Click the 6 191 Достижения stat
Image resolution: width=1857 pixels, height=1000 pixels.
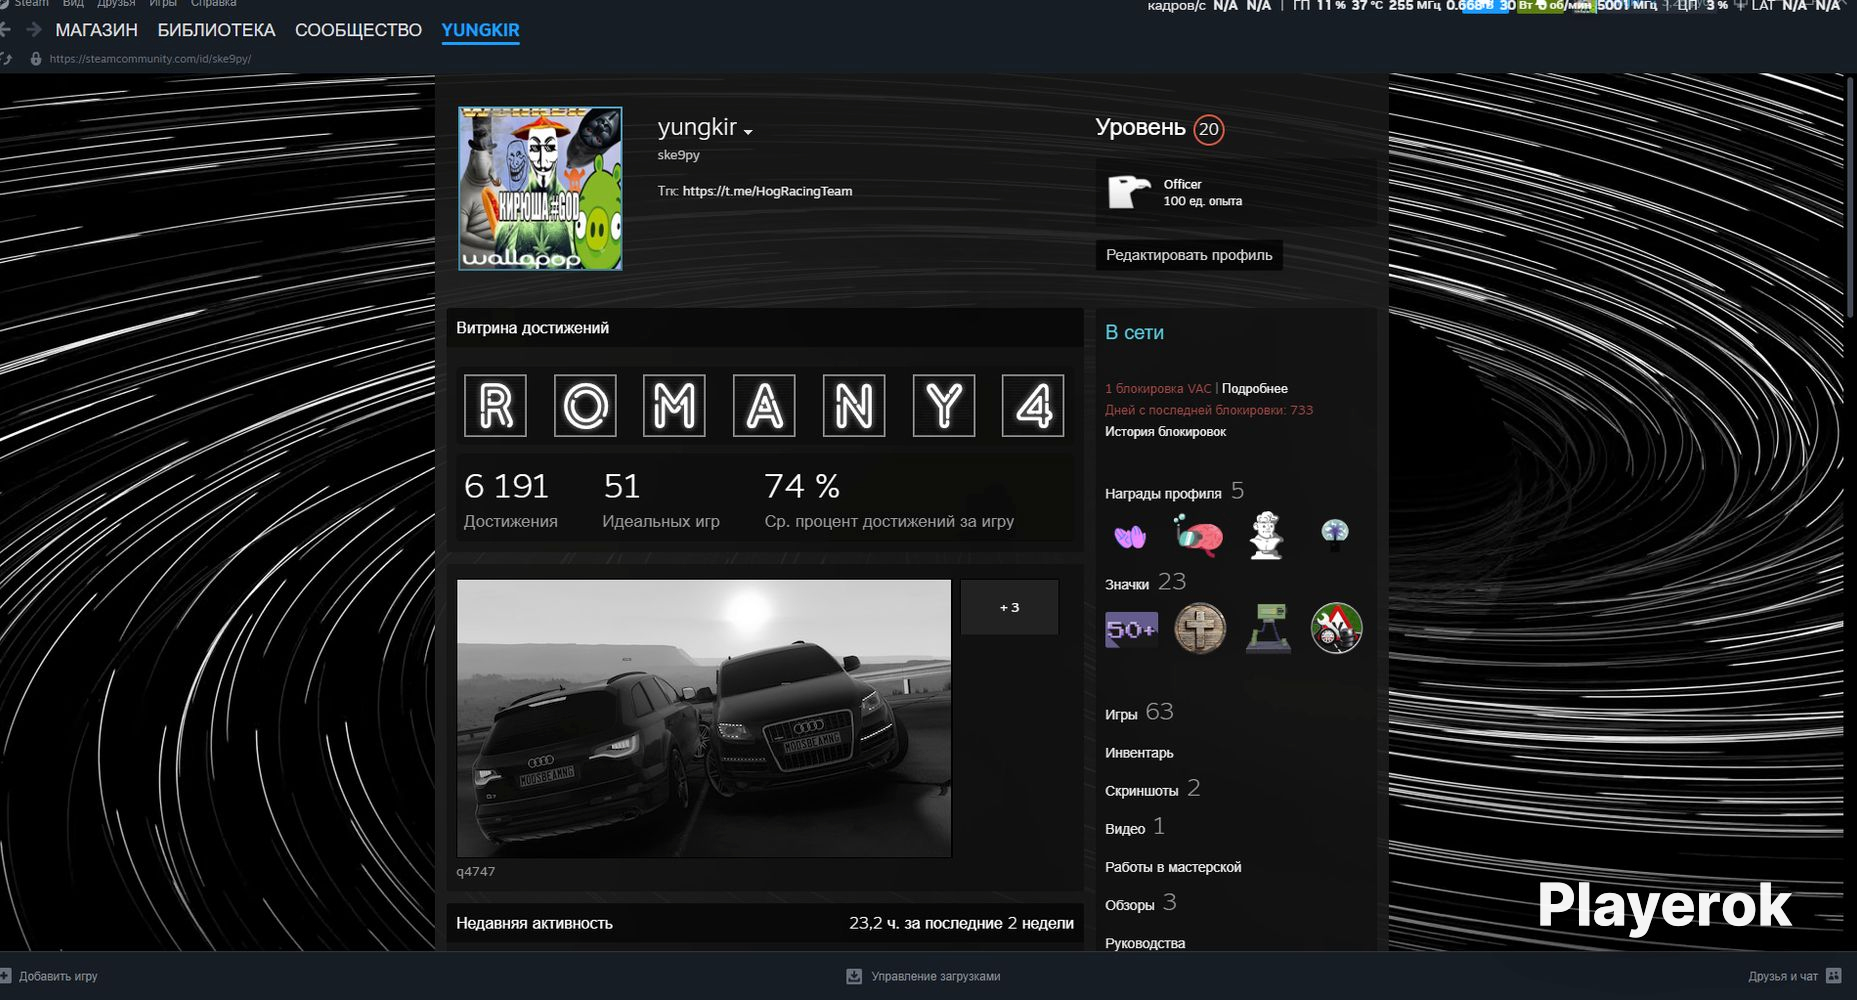click(510, 500)
